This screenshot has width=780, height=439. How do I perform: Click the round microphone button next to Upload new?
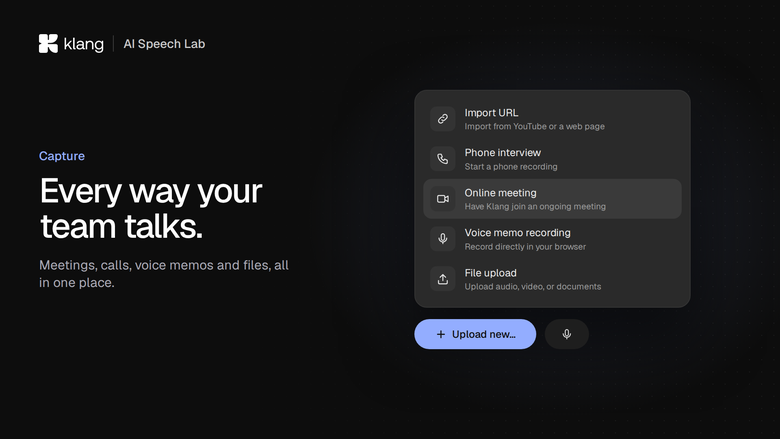pyautogui.click(x=567, y=334)
